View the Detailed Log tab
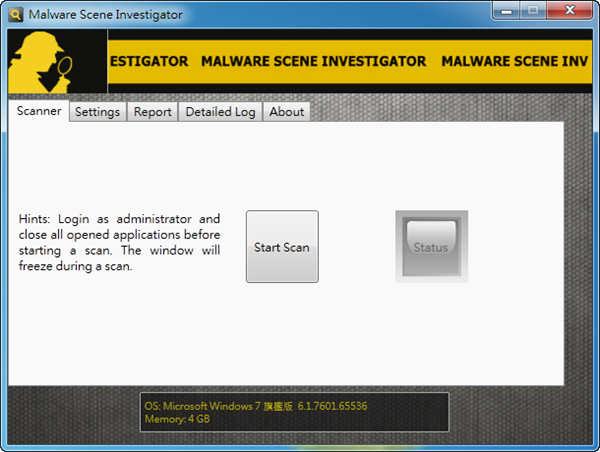Image resolution: width=600 pixels, height=452 pixels. 220,112
